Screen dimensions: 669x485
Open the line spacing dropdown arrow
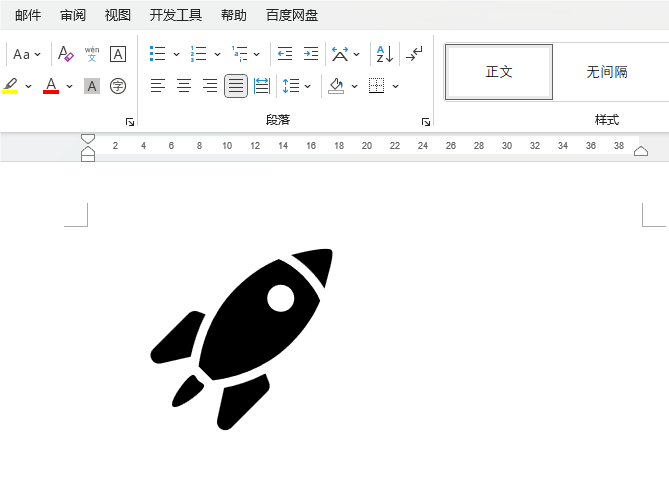click(308, 86)
